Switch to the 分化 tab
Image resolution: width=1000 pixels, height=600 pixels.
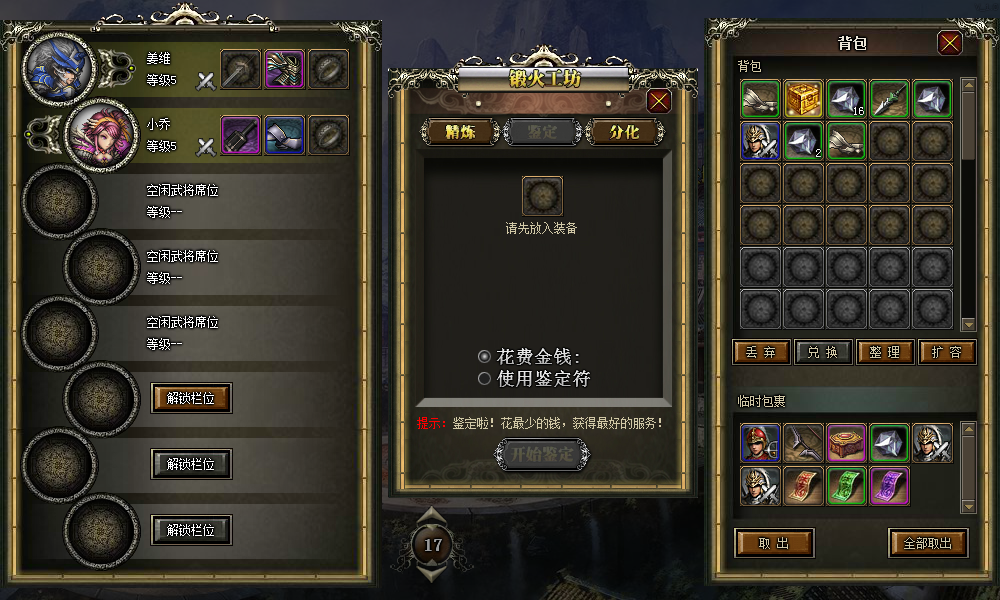[x=624, y=132]
